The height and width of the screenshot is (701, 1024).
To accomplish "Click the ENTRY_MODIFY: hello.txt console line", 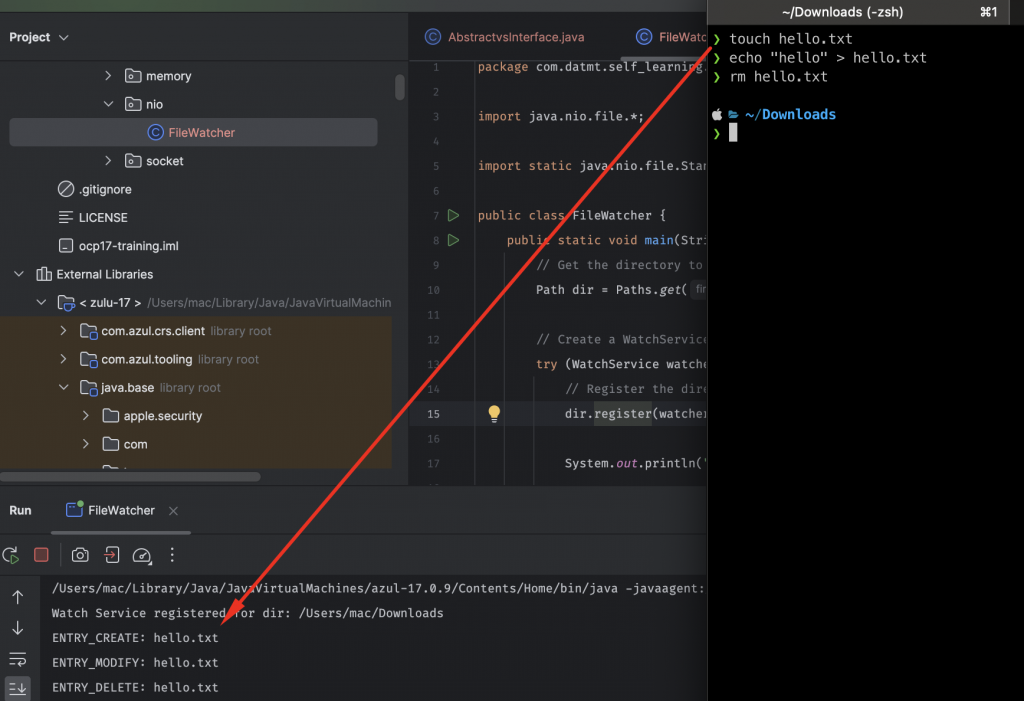I will pyautogui.click(x=135, y=662).
